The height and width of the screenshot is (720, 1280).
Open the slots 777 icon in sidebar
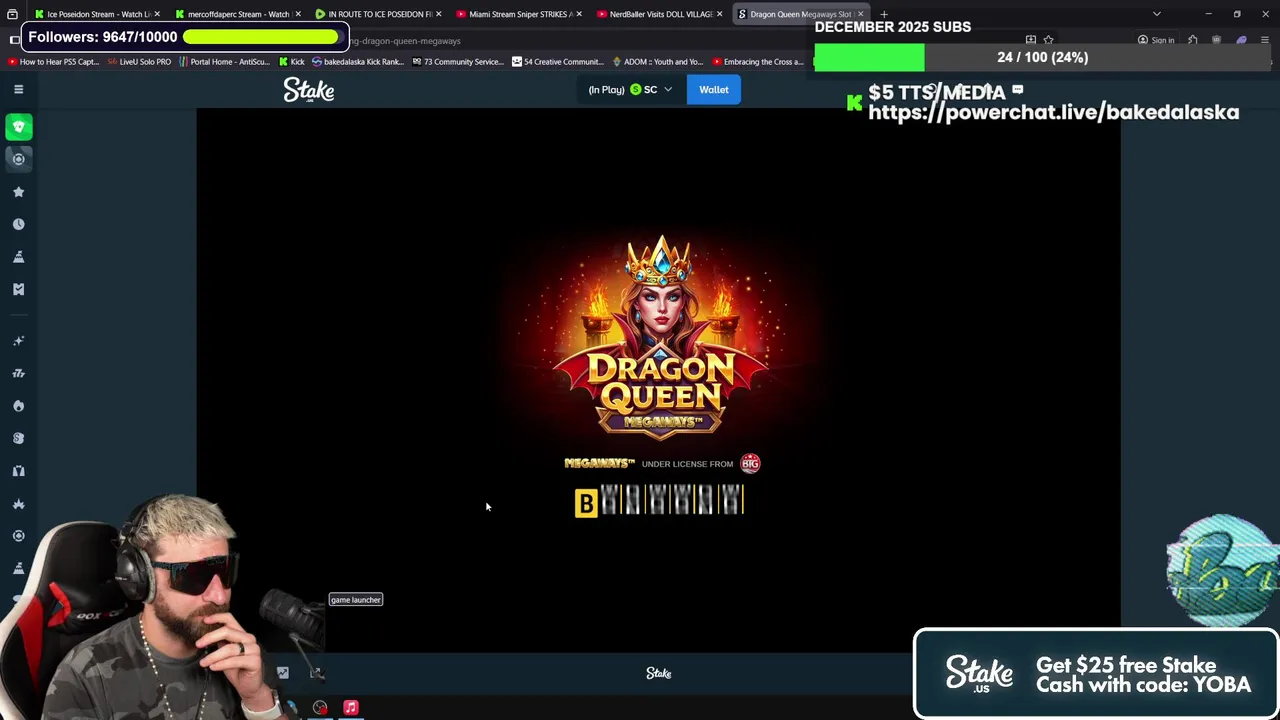click(x=18, y=373)
